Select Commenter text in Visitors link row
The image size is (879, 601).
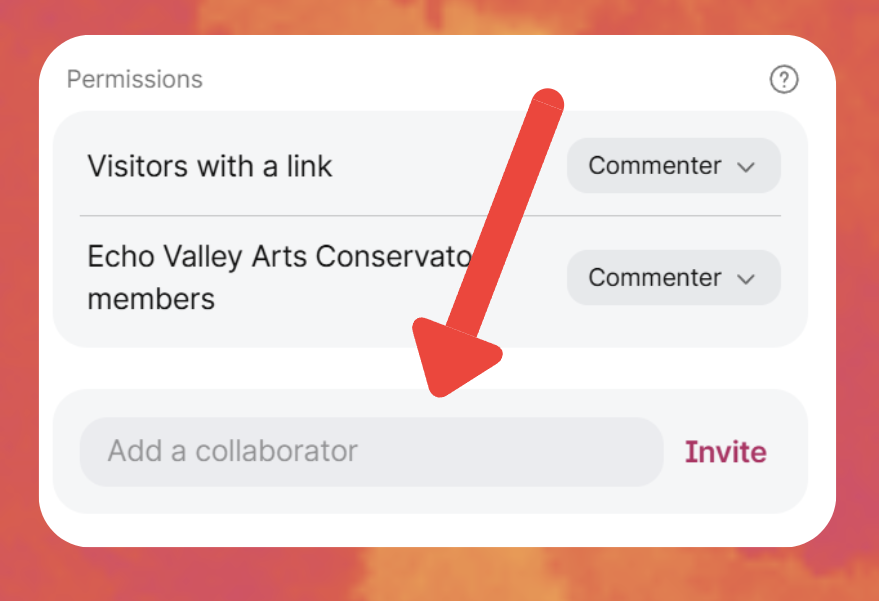click(654, 166)
